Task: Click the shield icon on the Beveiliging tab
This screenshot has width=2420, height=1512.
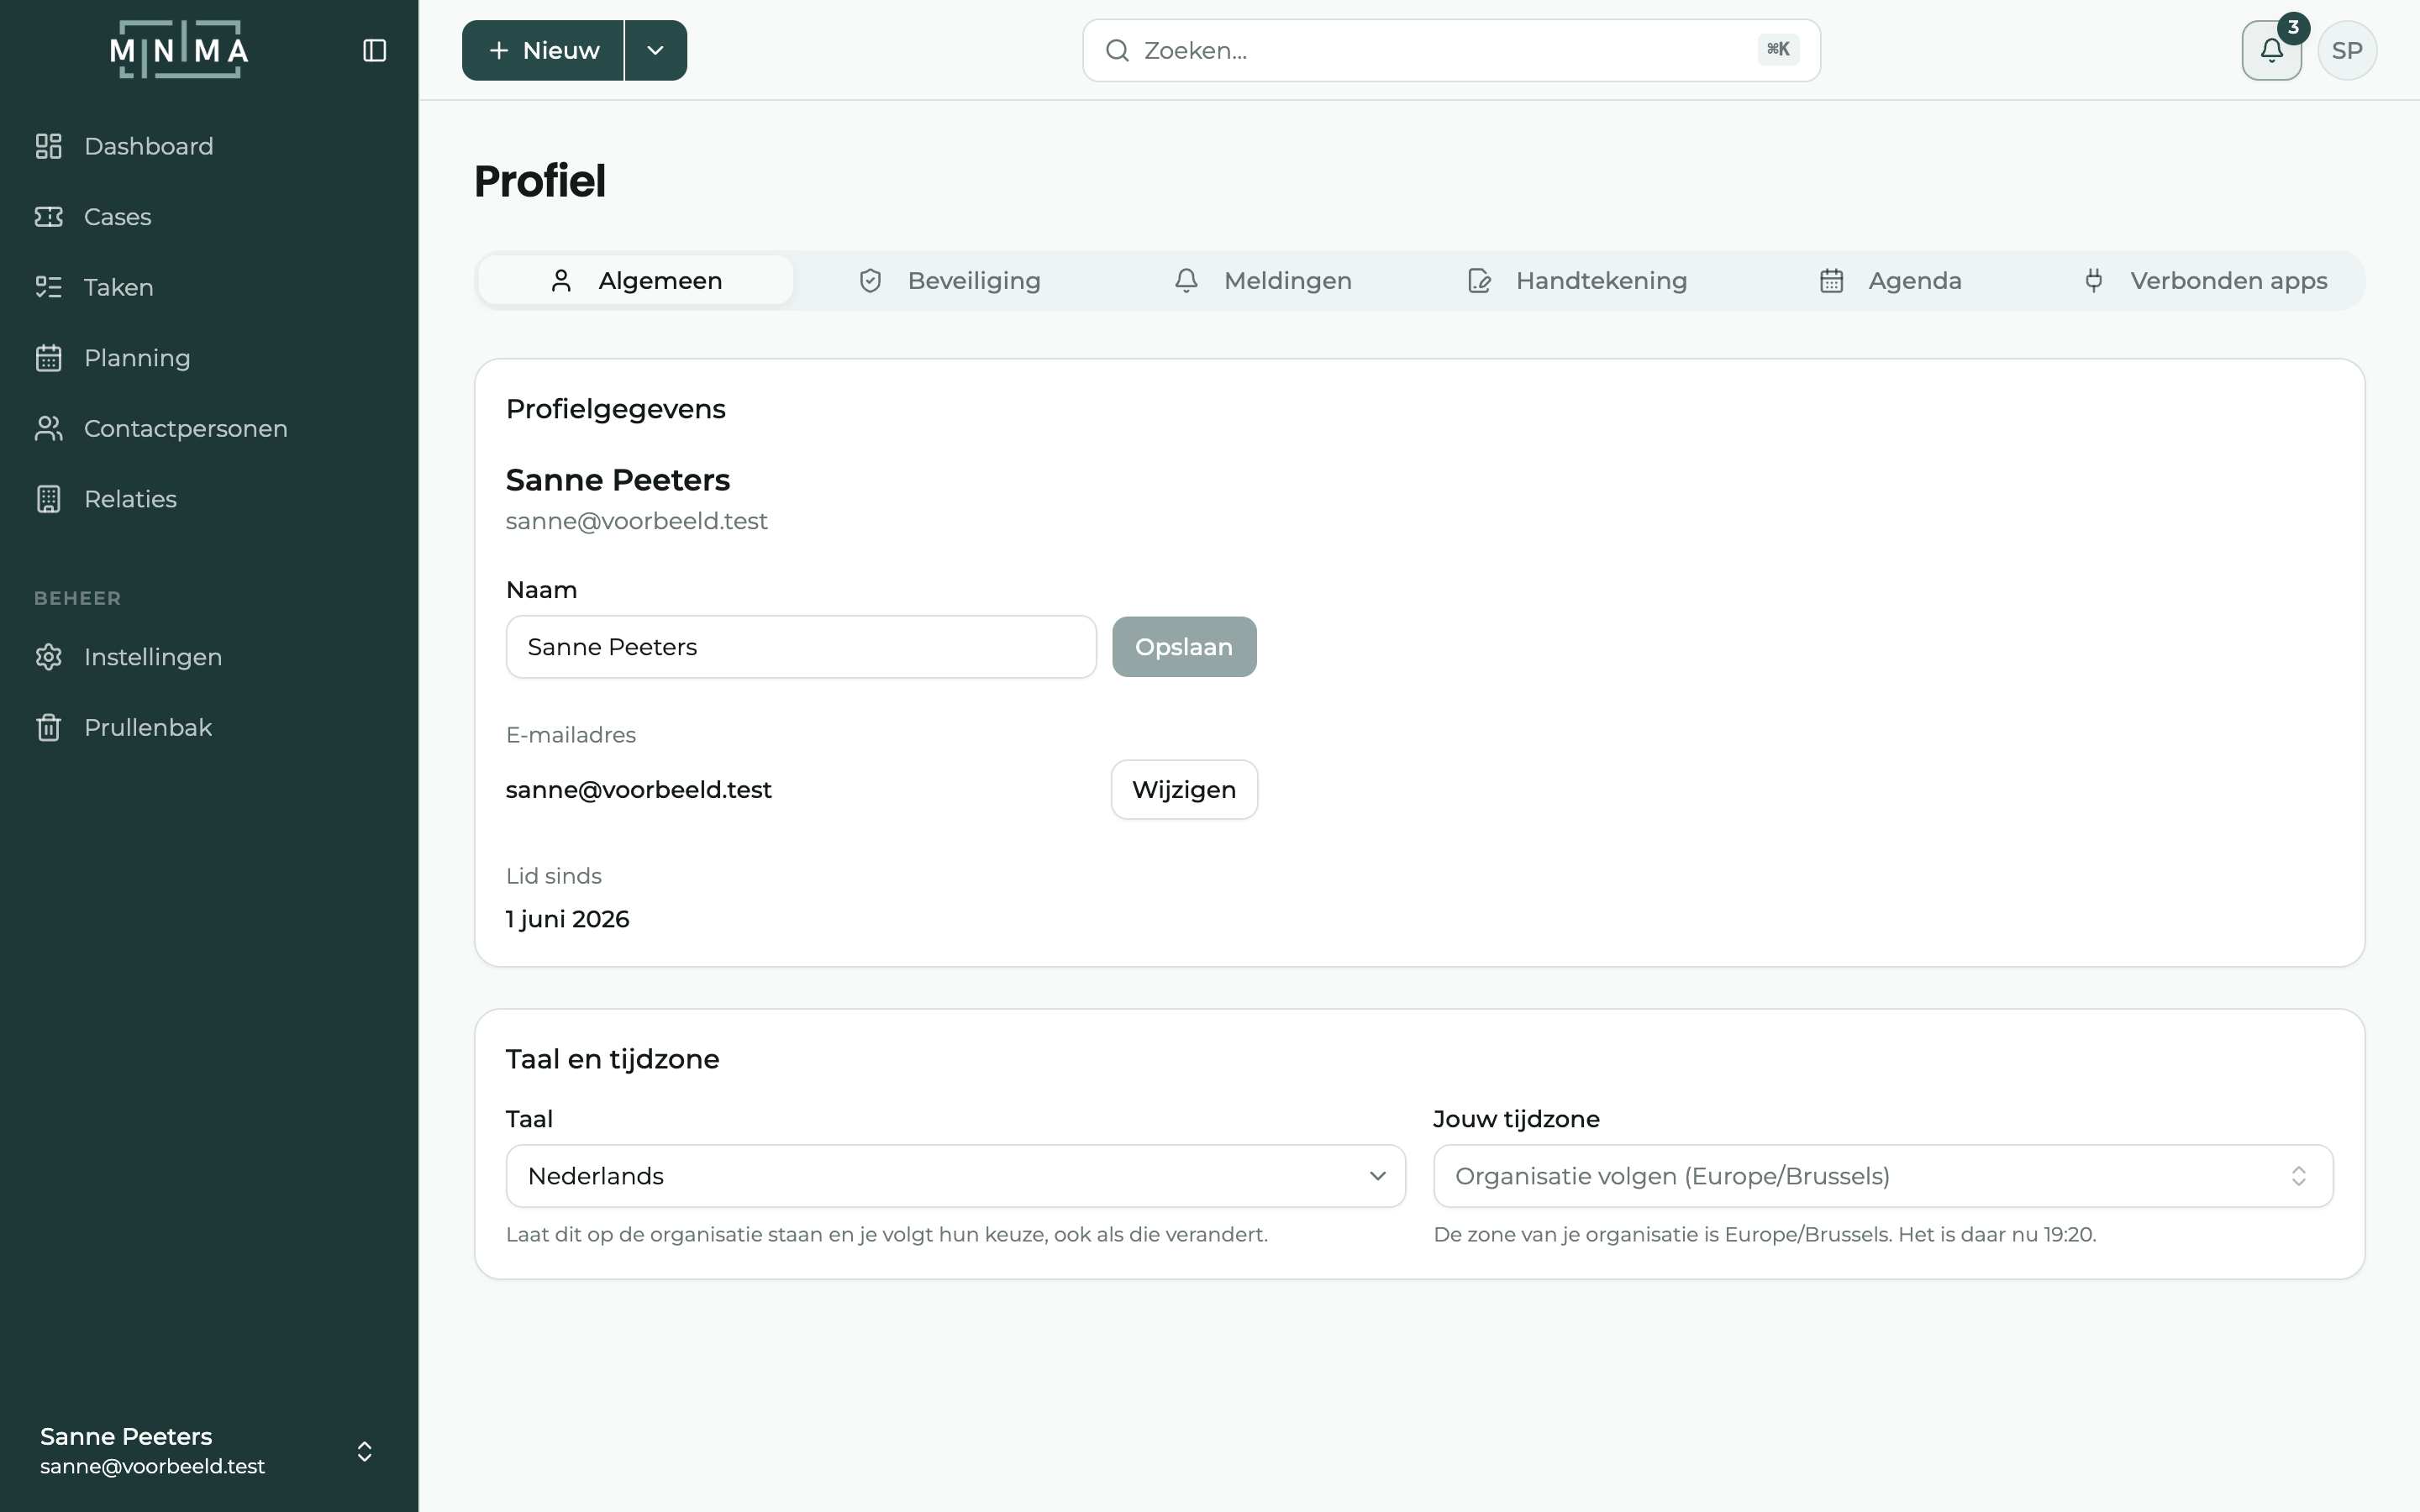Action: (870, 281)
